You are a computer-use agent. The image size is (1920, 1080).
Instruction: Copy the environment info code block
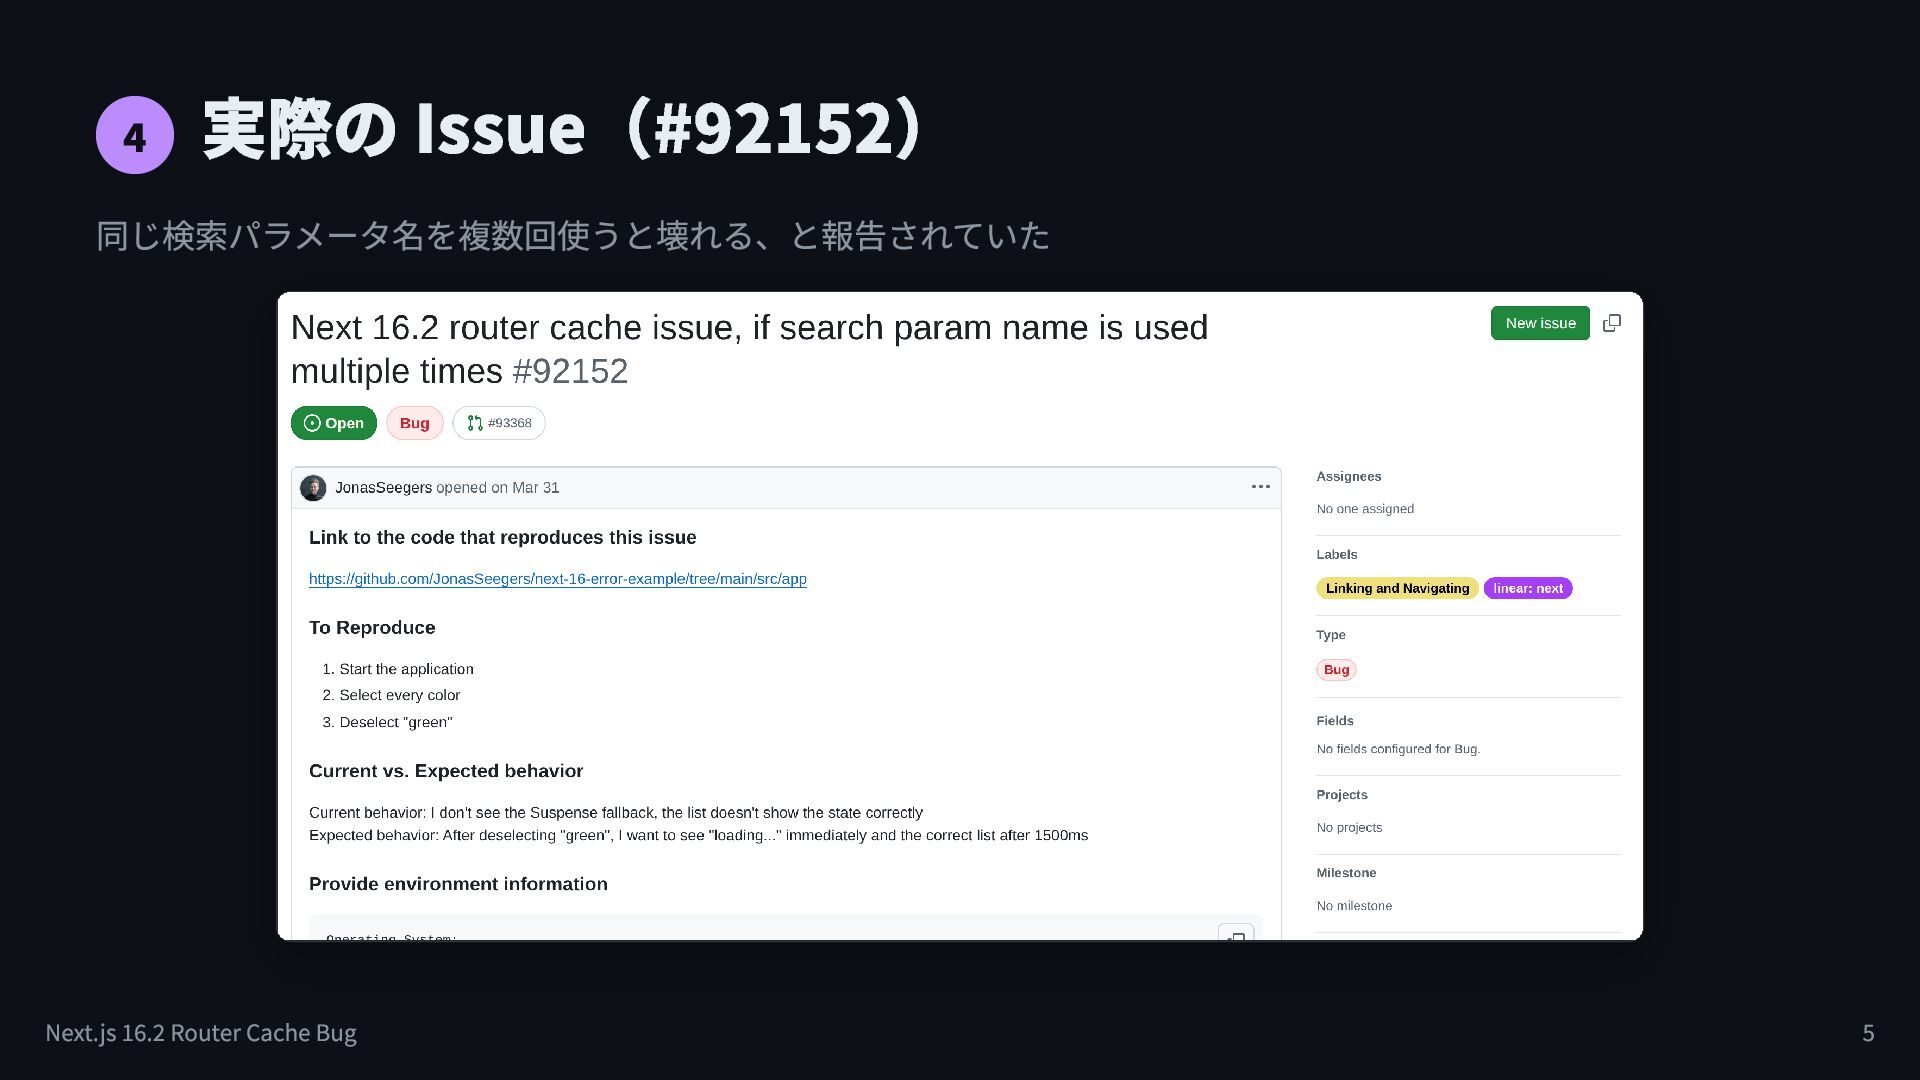point(1236,933)
